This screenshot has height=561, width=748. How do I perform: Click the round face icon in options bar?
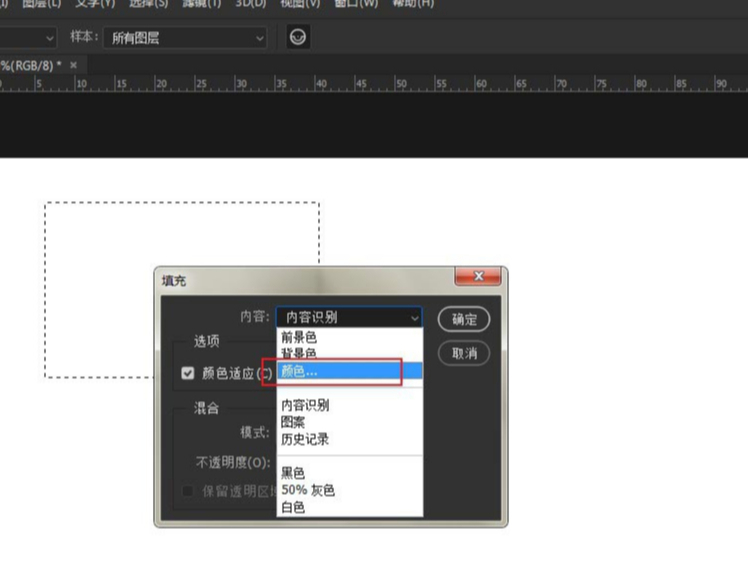click(x=298, y=37)
